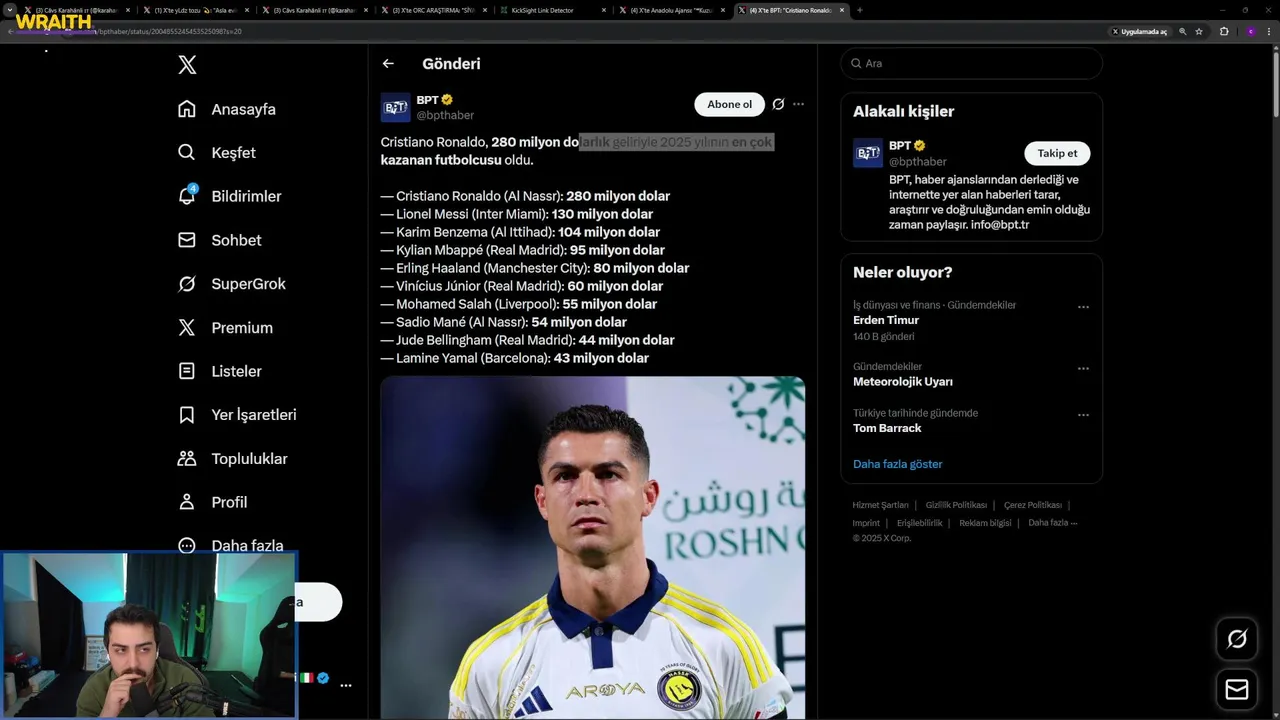Switch to KickSight Link Detector tab
1280x720 pixels.
coord(553,10)
